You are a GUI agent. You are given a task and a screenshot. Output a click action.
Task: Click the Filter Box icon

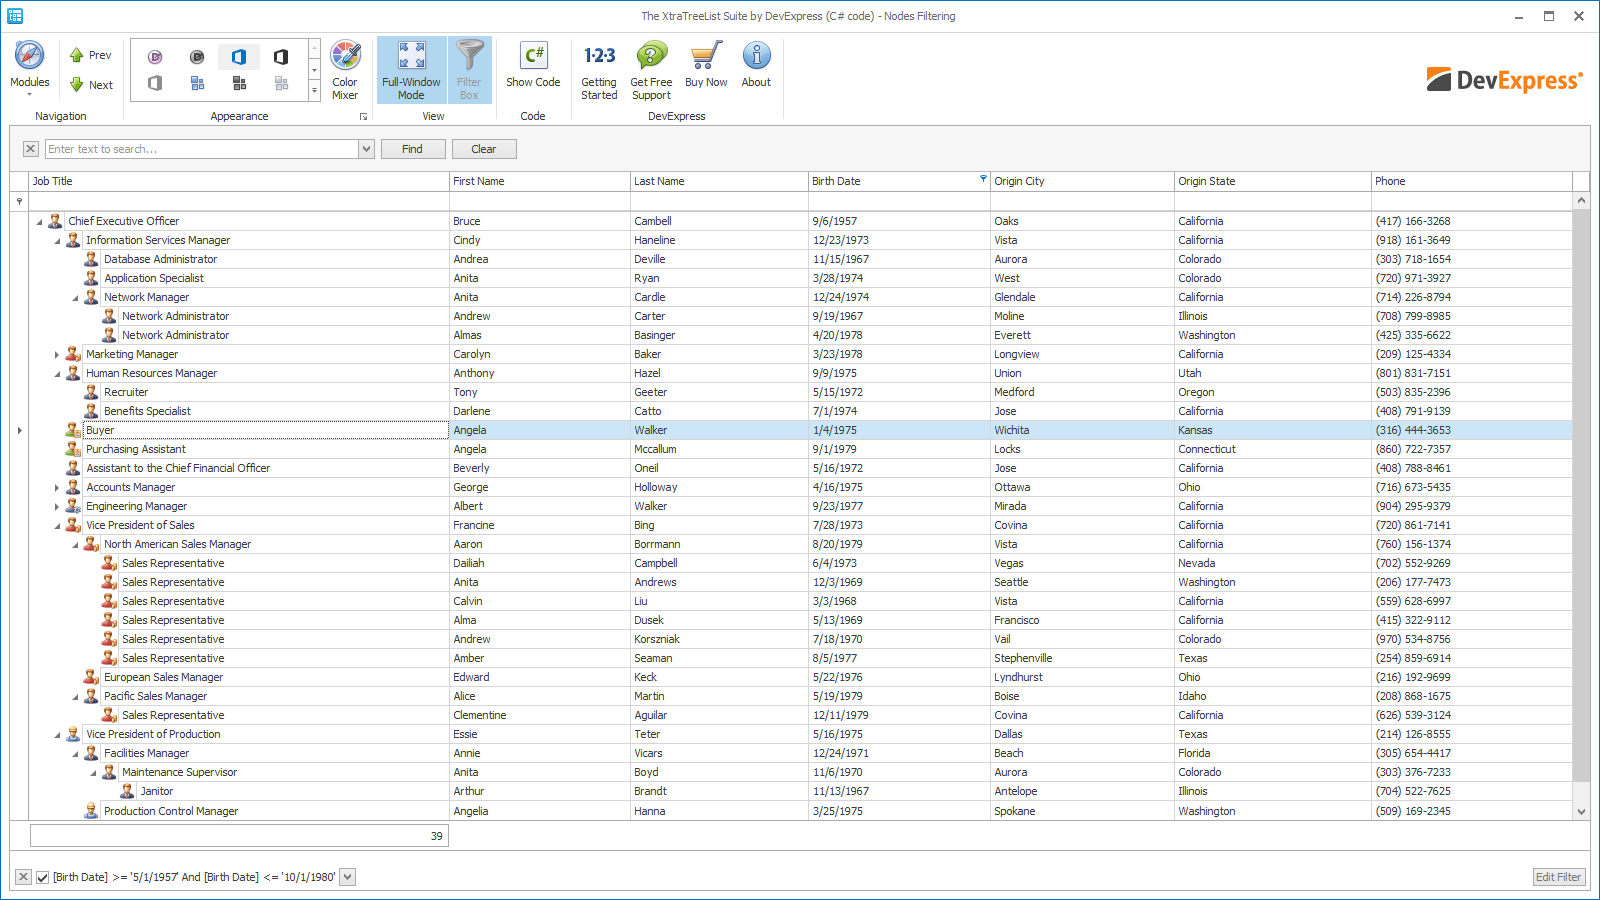point(470,70)
